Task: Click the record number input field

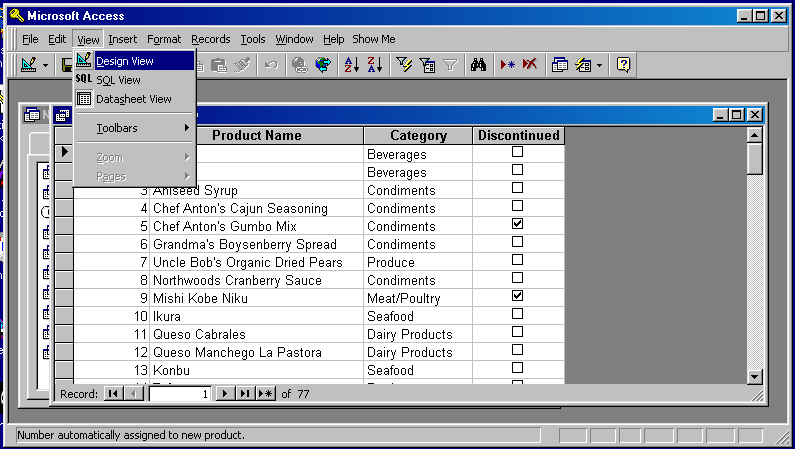Action: point(180,394)
